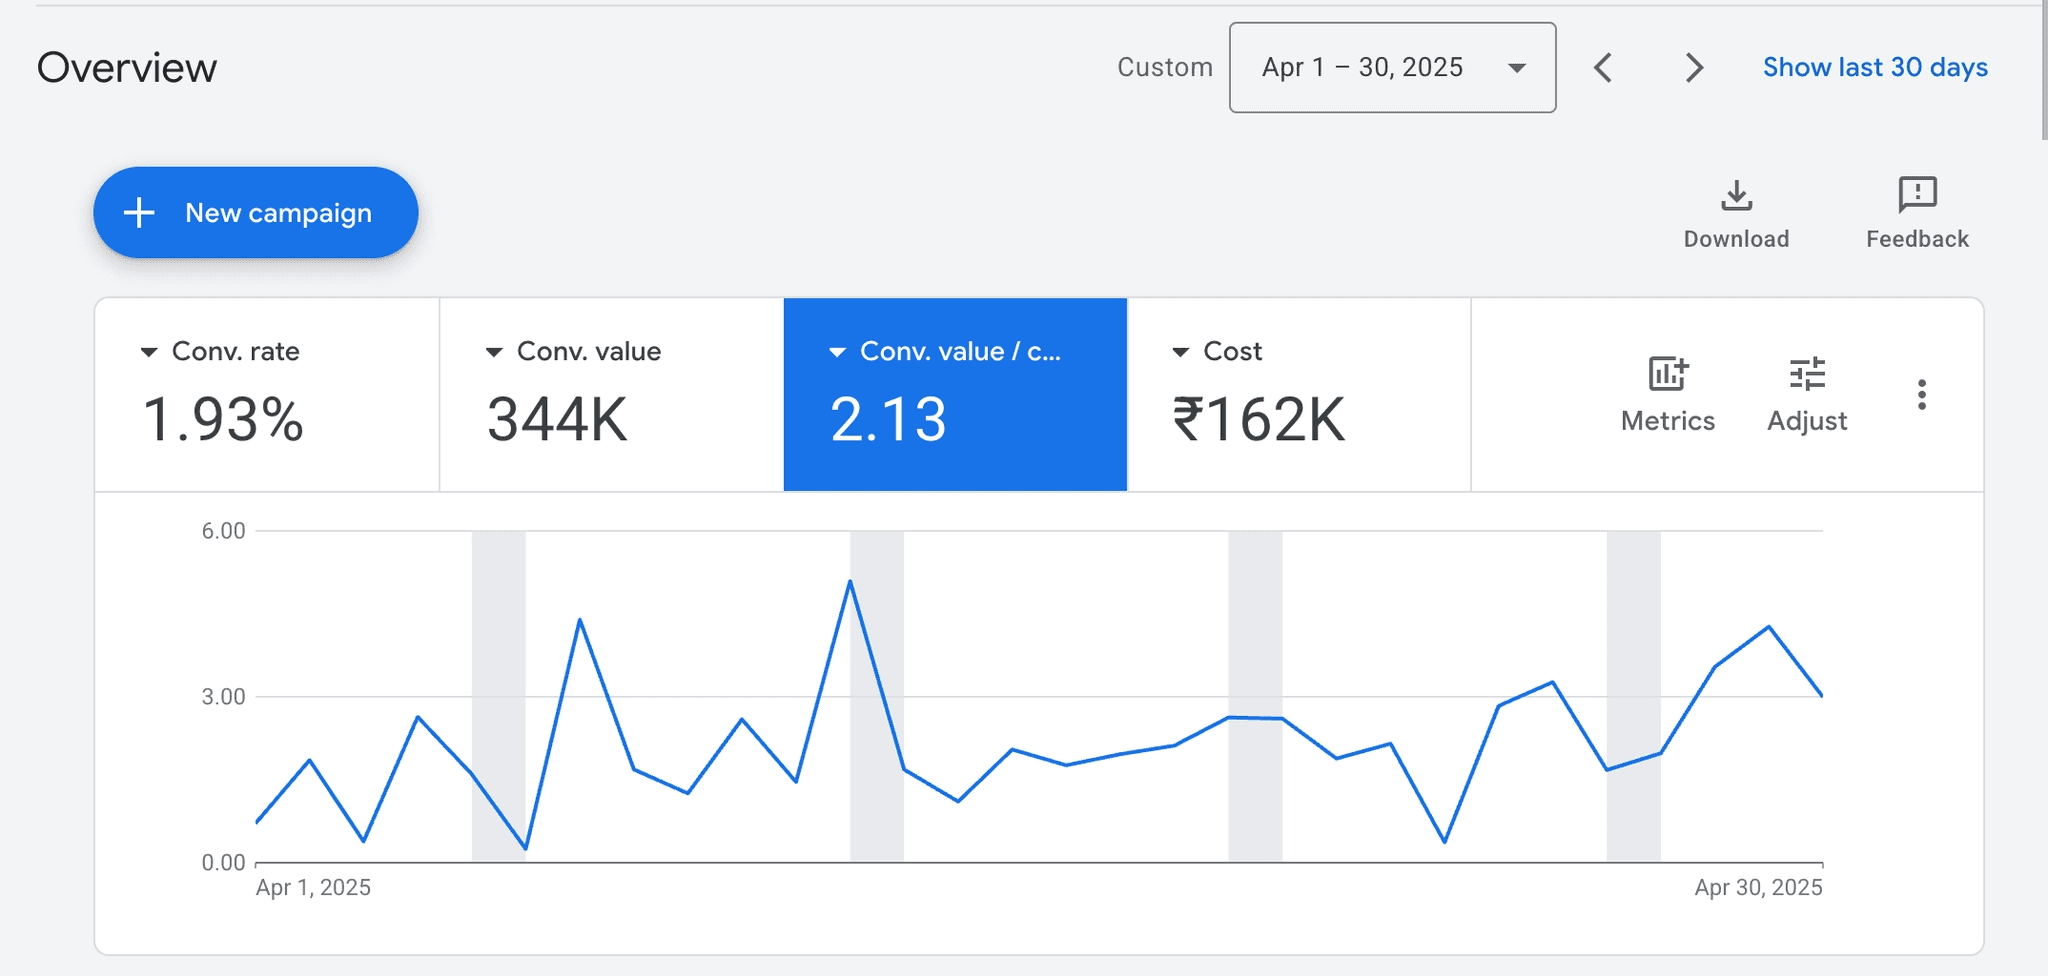Open the Conv. value metric dropdown arrow
2048x976 pixels.
[x=494, y=352]
